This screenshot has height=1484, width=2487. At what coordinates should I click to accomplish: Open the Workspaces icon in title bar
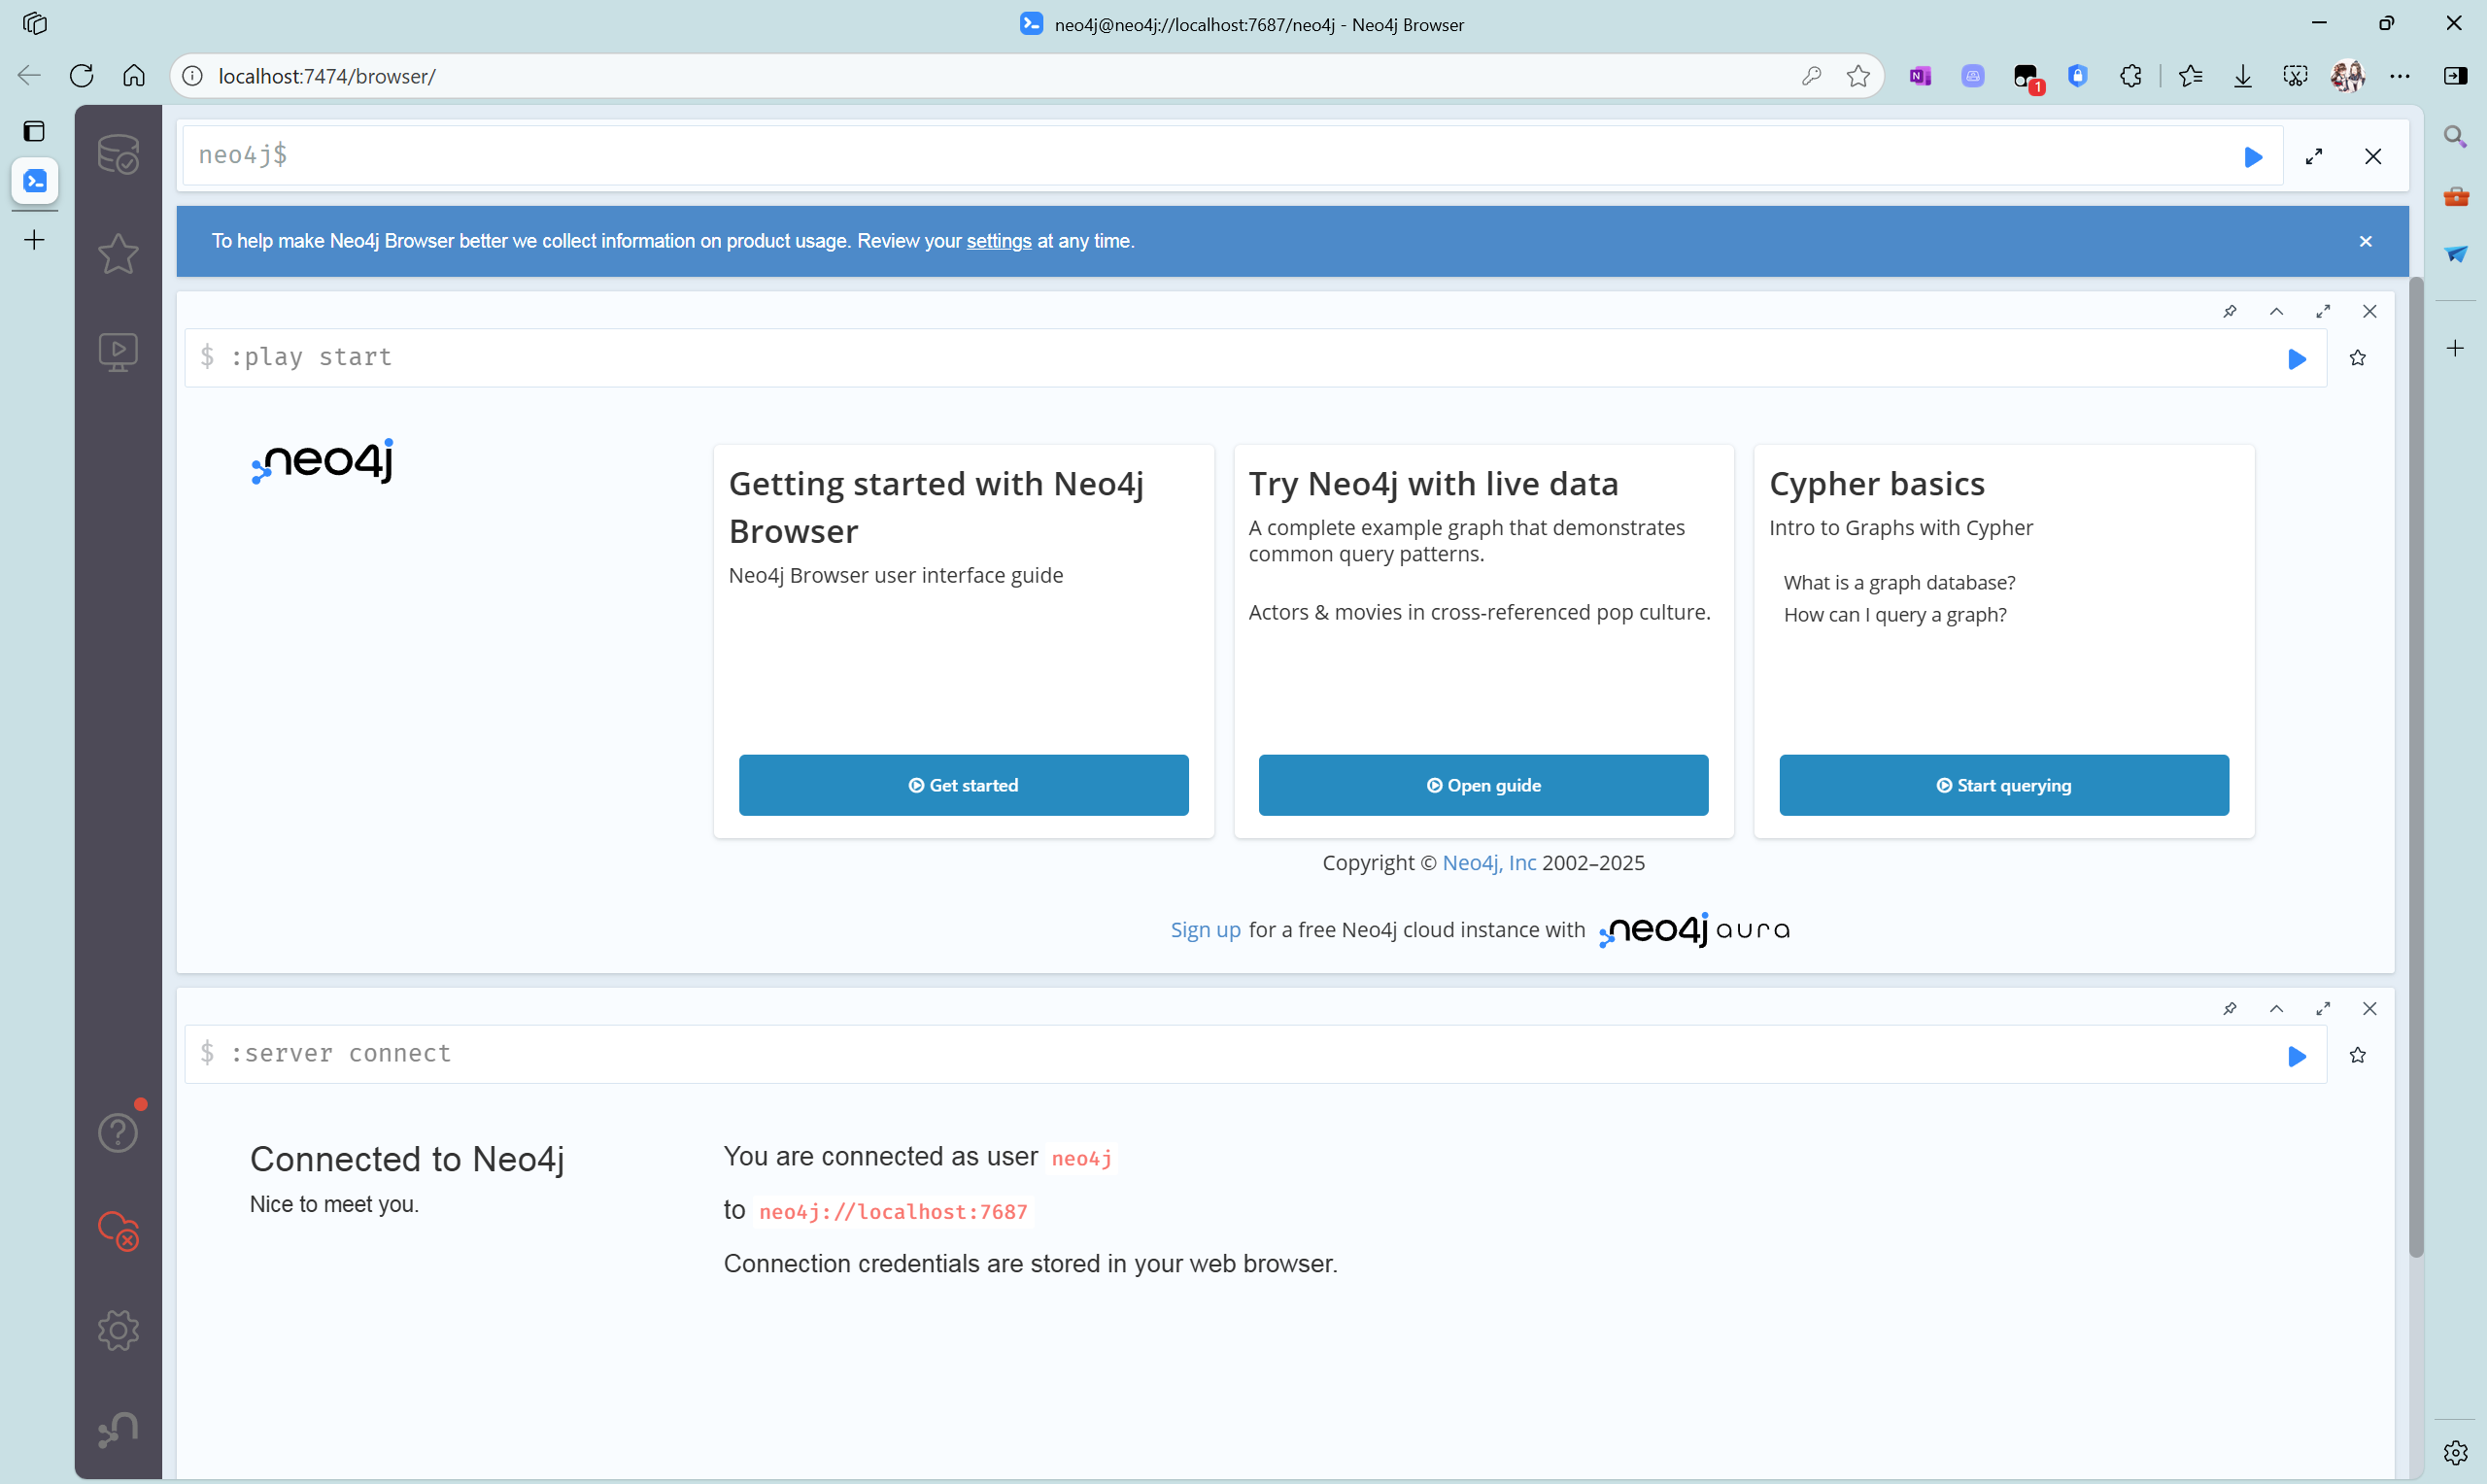coord(34,24)
